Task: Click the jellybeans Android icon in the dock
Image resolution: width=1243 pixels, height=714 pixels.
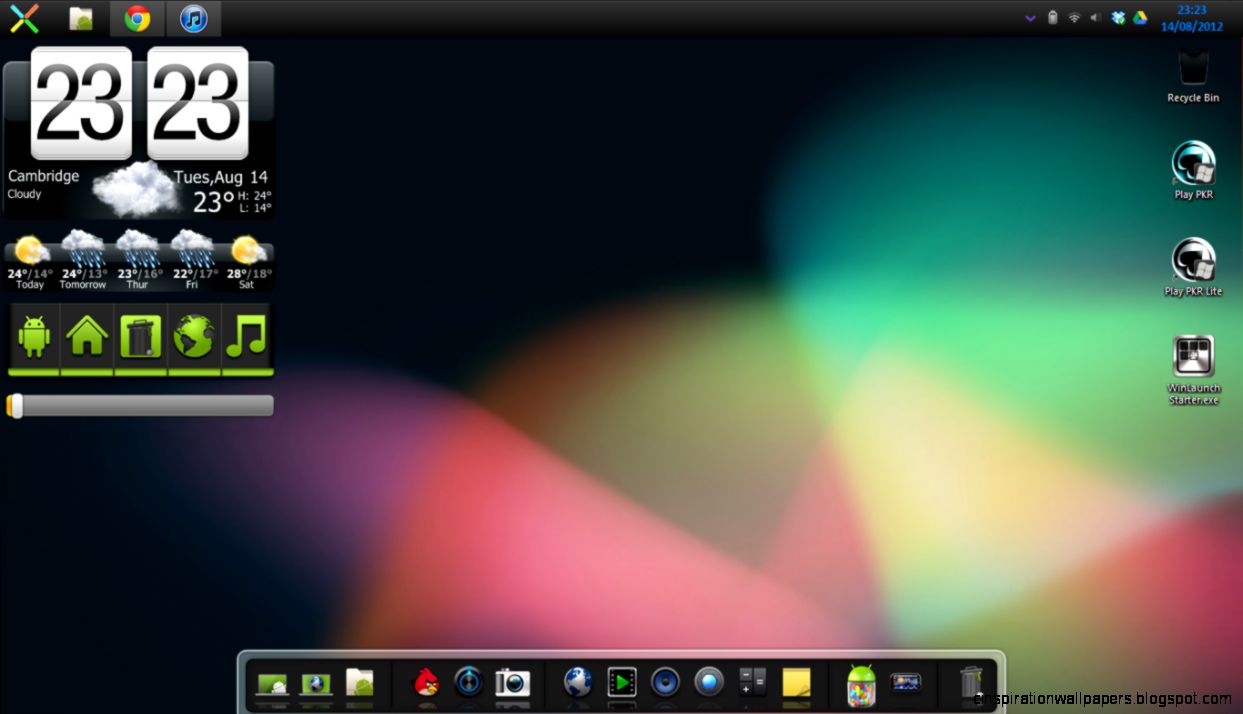Action: point(859,684)
